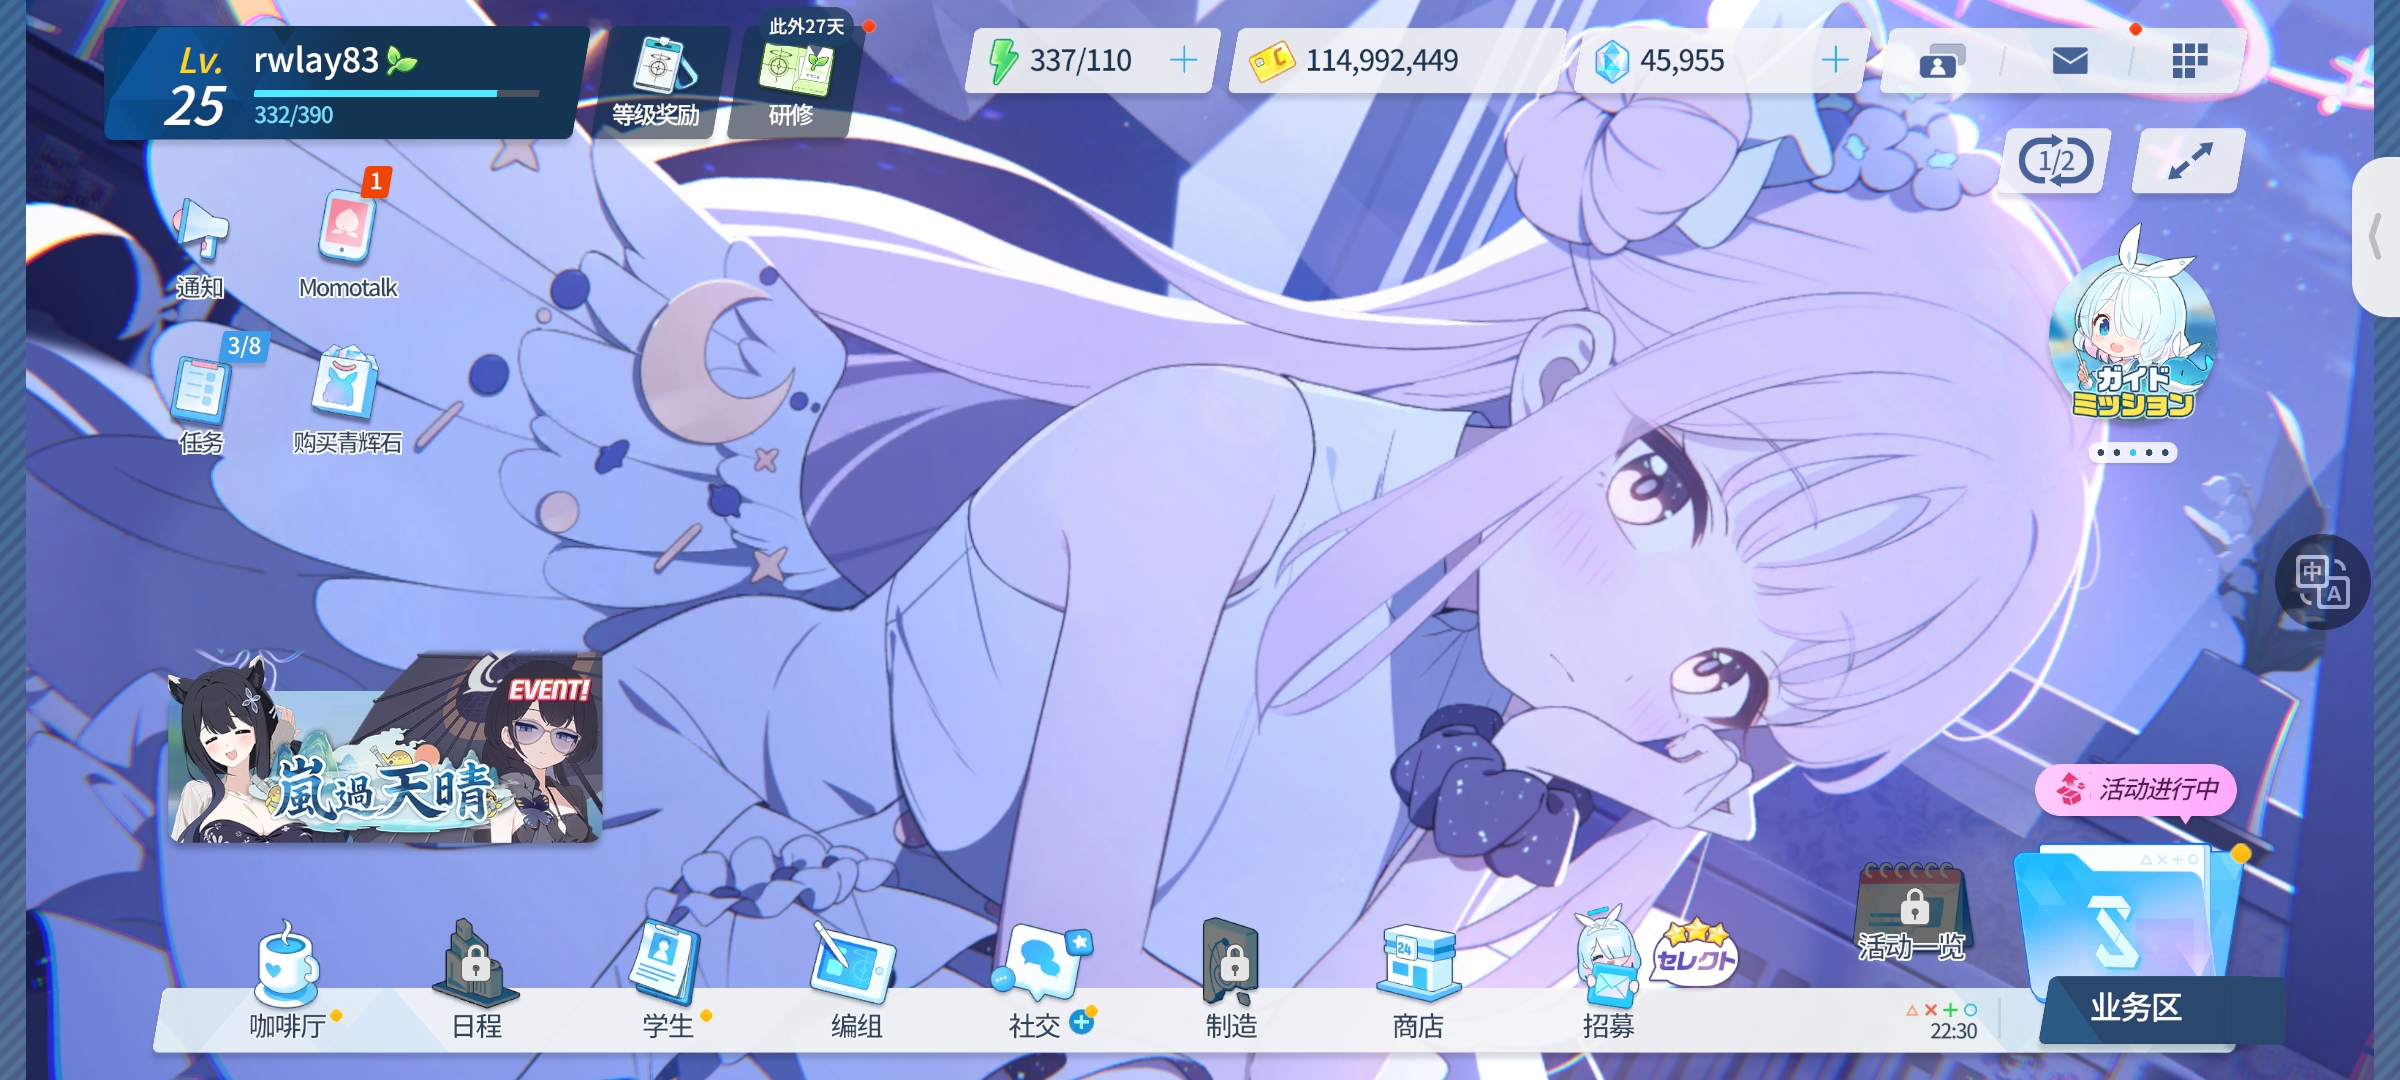Visit the 商店 shop
The width and height of the screenshot is (2400, 1080).
tap(1418, 982)
